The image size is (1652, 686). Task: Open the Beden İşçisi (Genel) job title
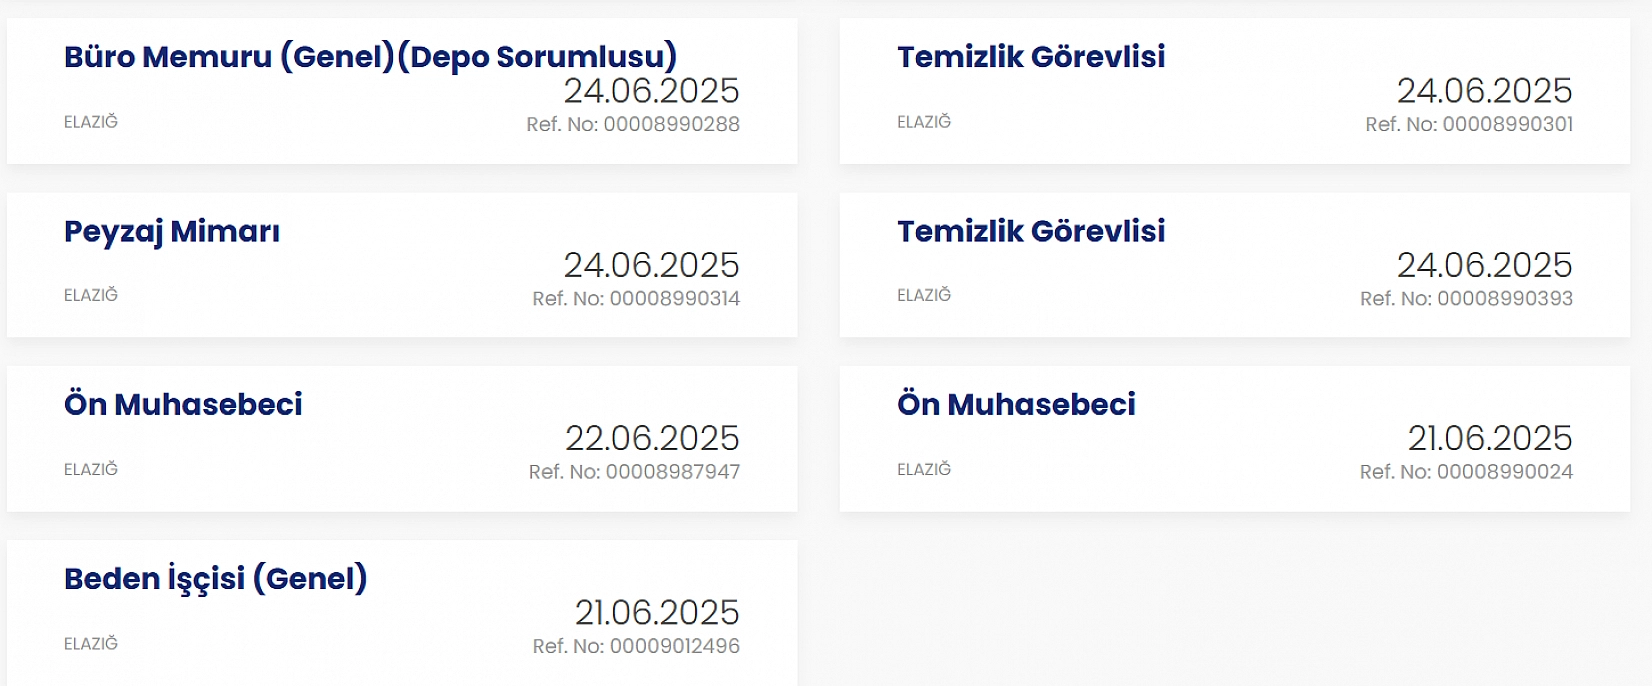pyautogui.click(x=216, y=579)
